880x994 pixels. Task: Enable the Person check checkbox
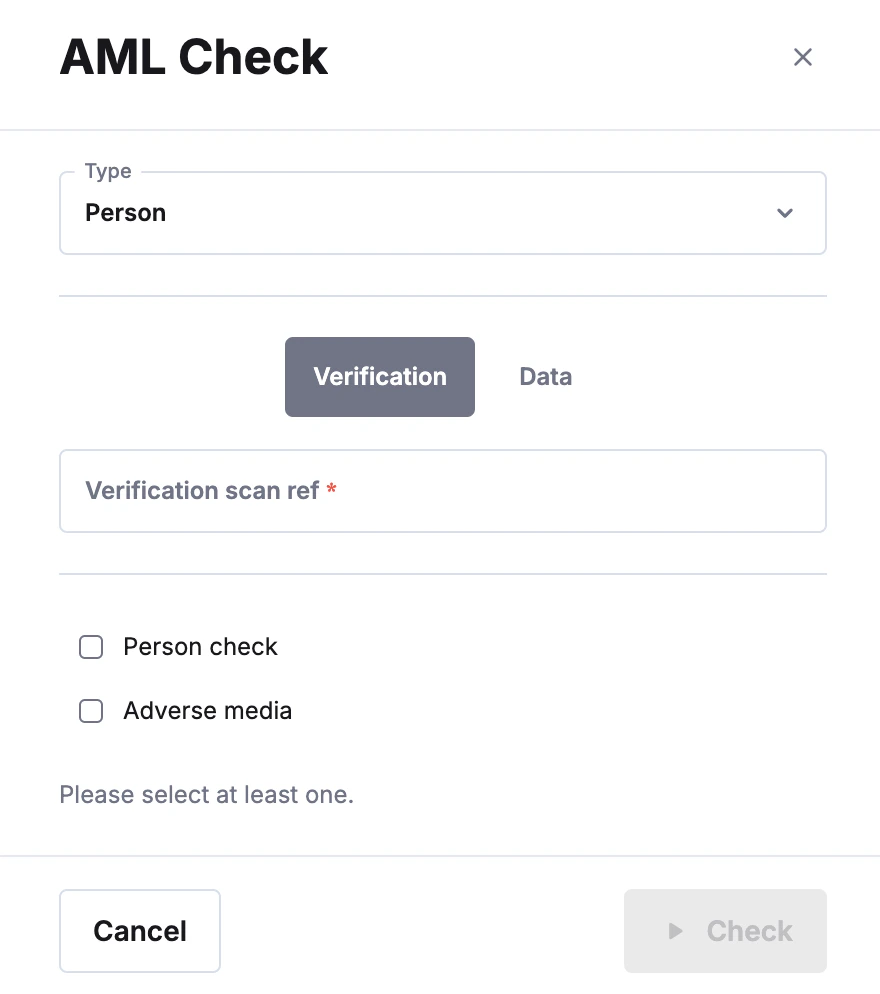[x=91, y=647]
